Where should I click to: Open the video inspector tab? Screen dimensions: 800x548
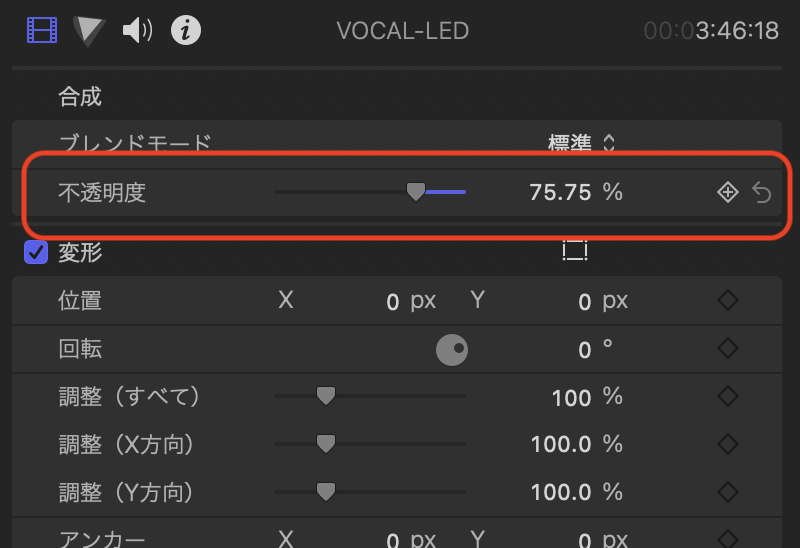coord(43,31)
